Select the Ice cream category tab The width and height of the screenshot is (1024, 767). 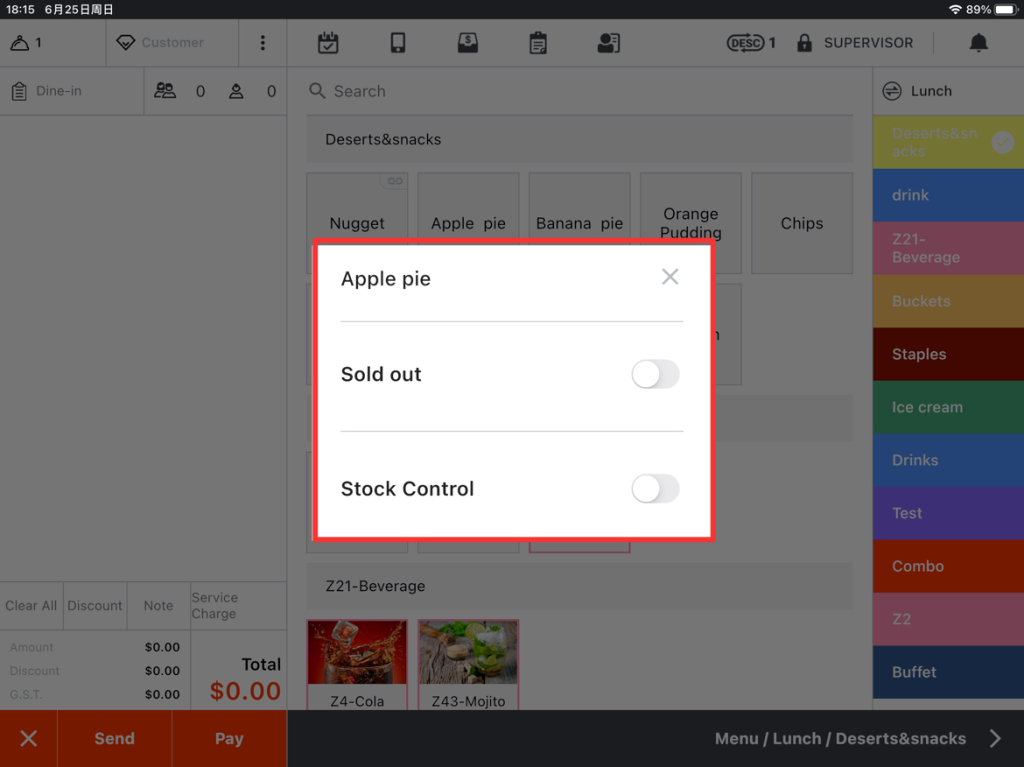point(947,407)
